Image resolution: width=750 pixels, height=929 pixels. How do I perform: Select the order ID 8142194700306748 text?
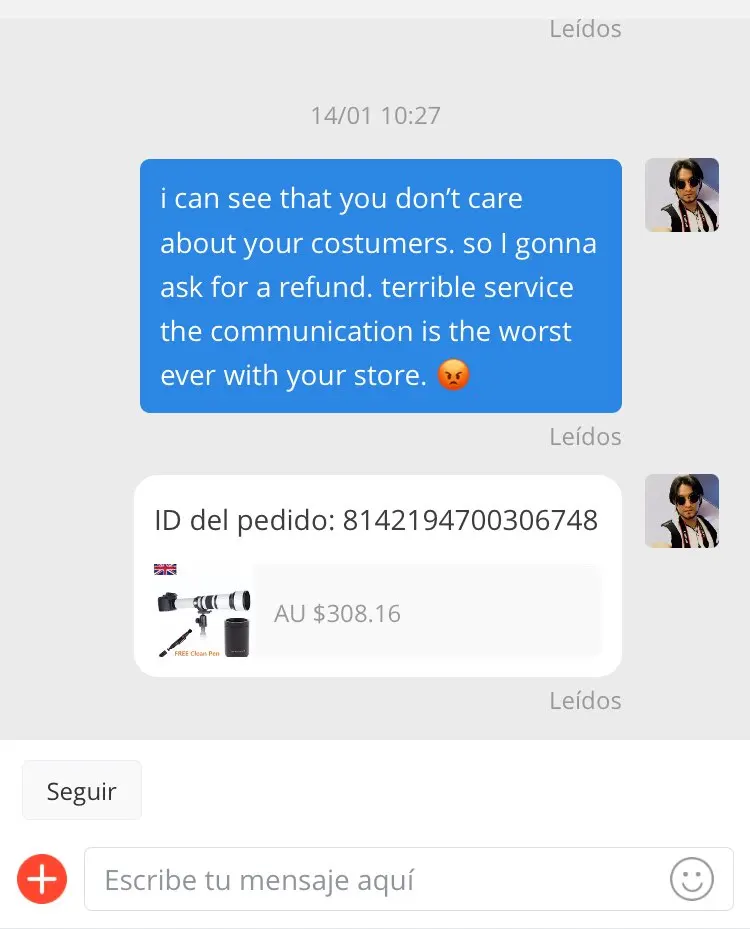point(470,520)
